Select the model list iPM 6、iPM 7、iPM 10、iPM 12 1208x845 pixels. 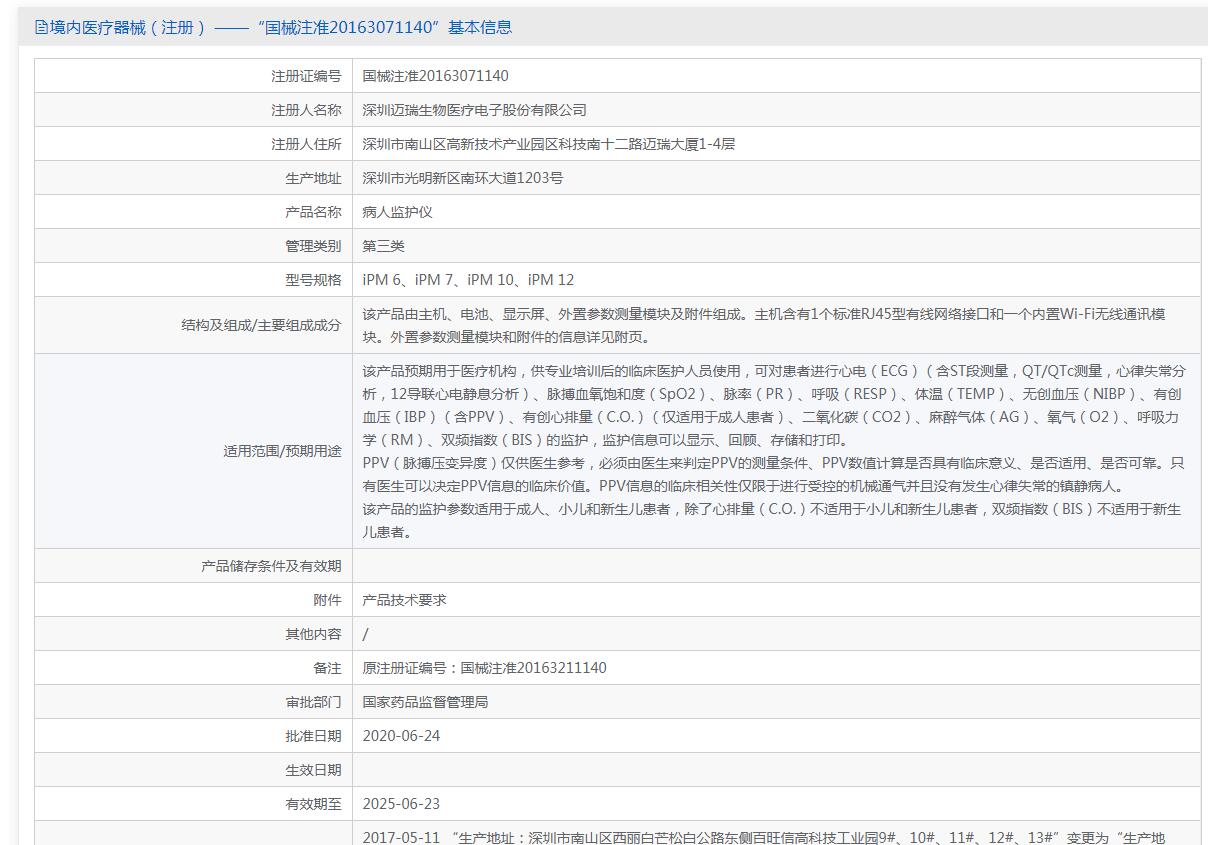(468, 280)
